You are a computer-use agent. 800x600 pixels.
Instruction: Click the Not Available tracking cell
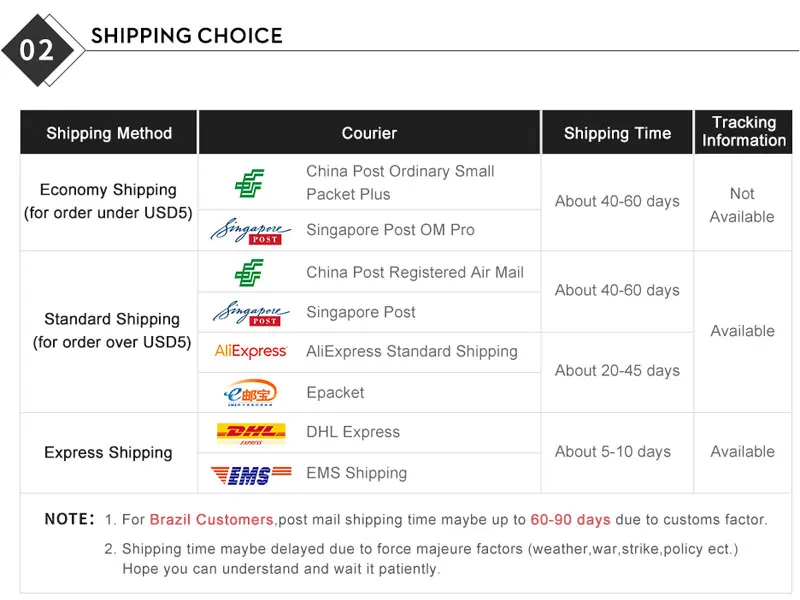point(742,205)
